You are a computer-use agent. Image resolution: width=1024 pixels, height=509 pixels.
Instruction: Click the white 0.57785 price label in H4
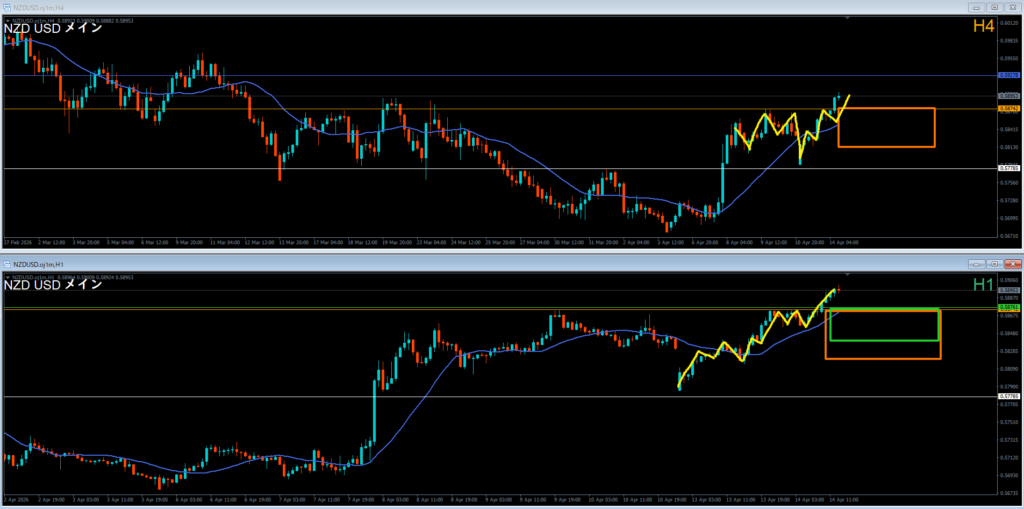pyautogui.click(x=1009, y=168)
